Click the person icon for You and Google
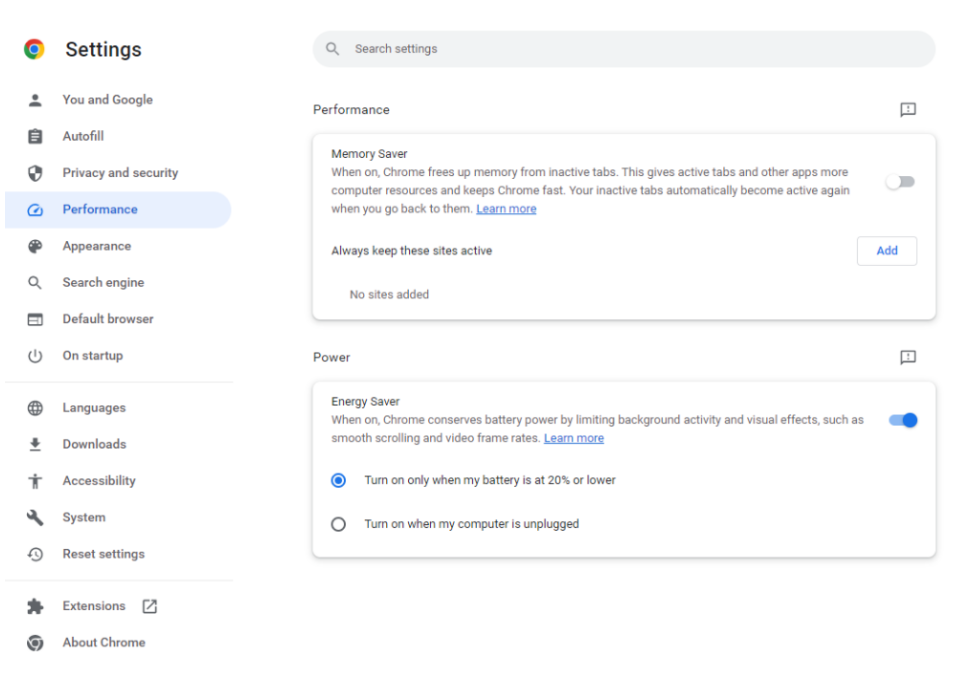The image size is (980, 691). tap(35, 100)
